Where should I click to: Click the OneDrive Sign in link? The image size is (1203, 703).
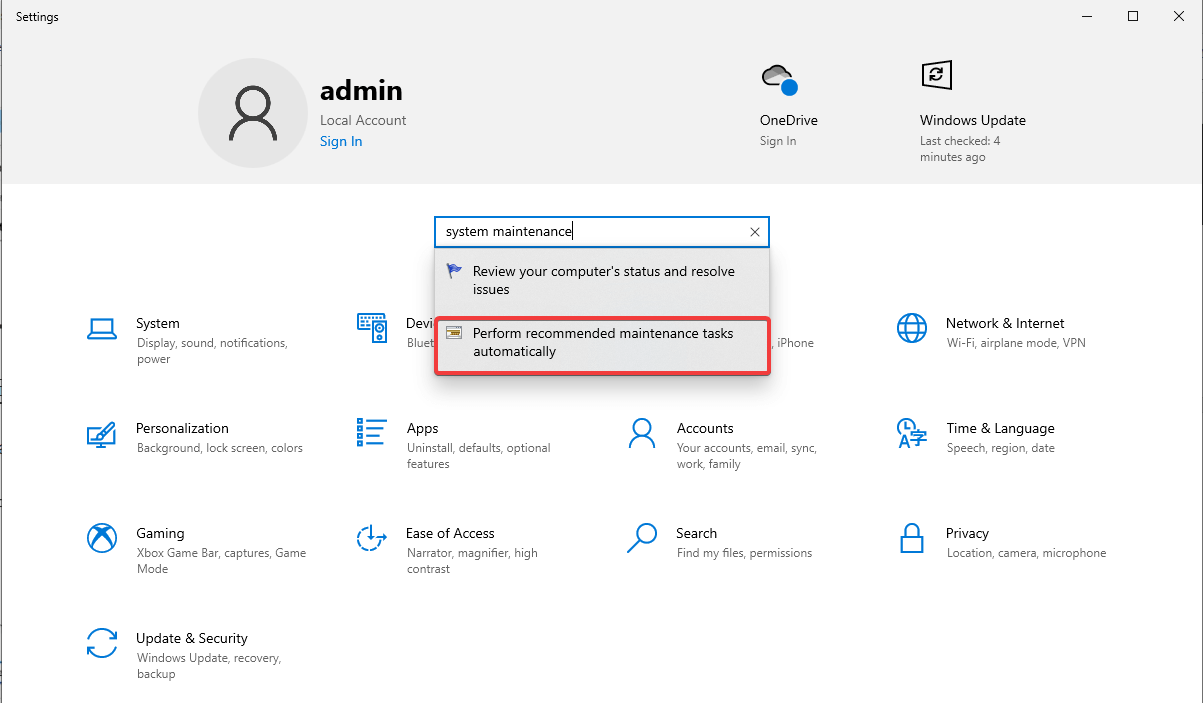pyautogui.click(x=778, y=141)
